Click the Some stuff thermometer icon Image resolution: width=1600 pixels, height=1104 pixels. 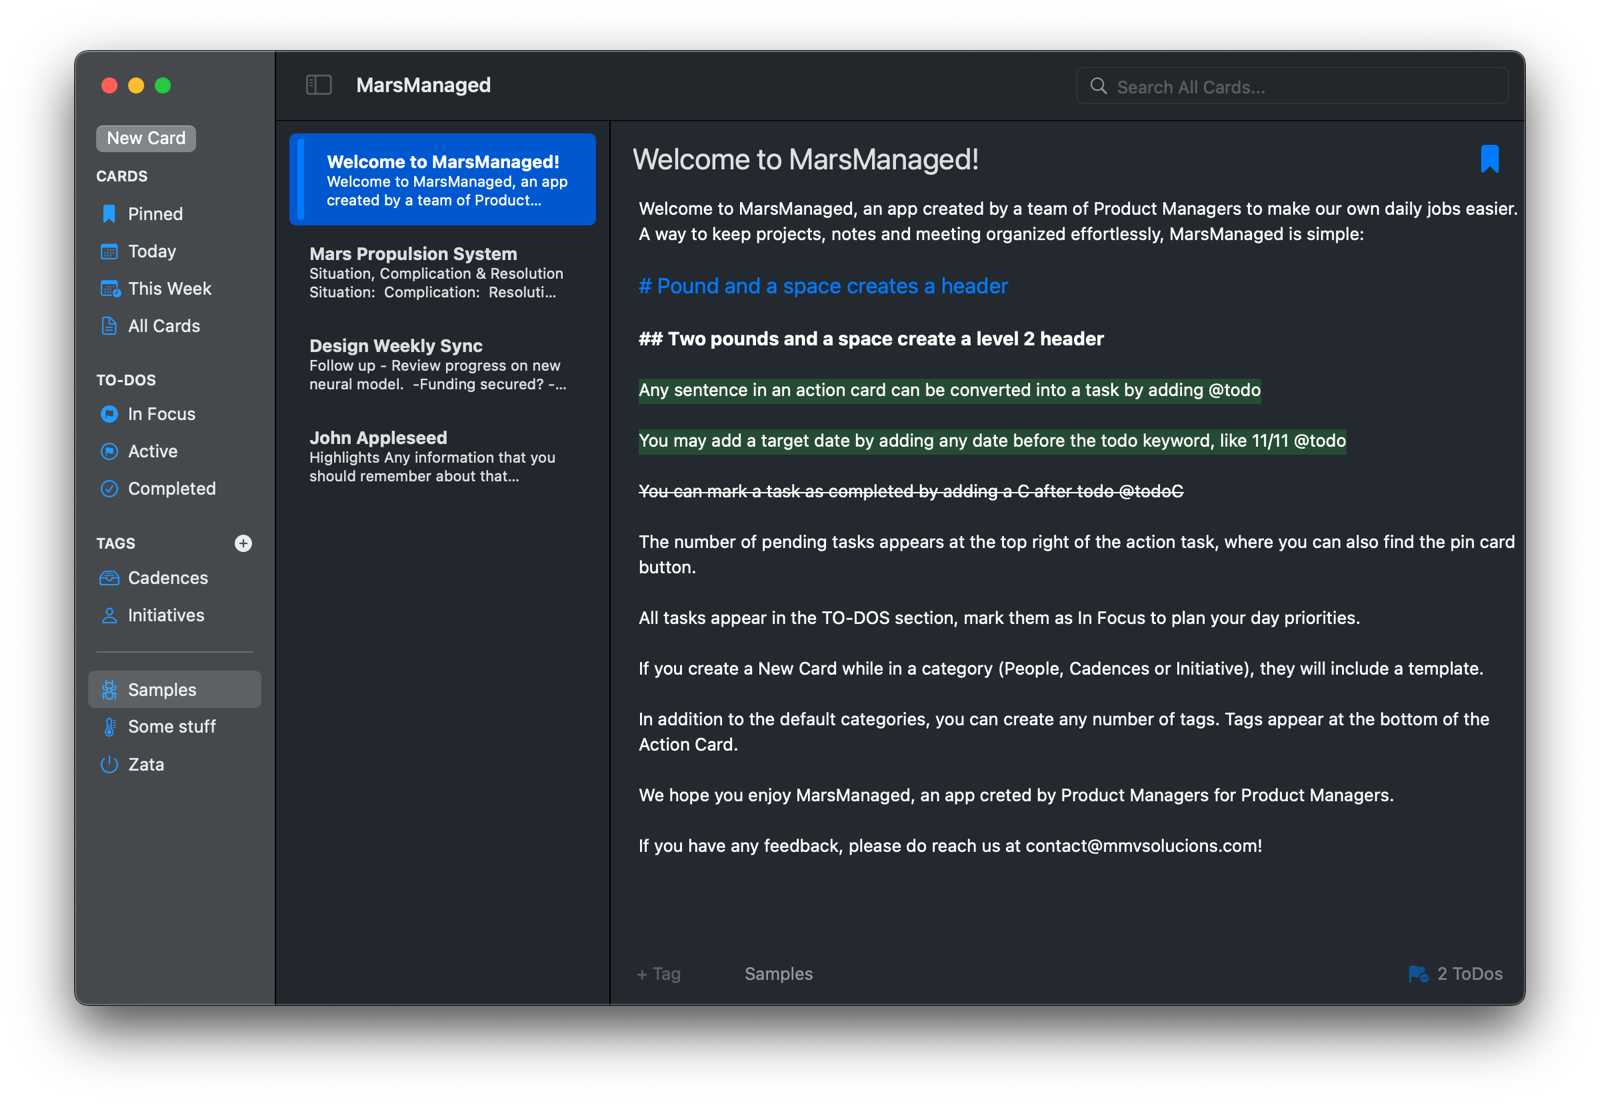tap(109, 727)
